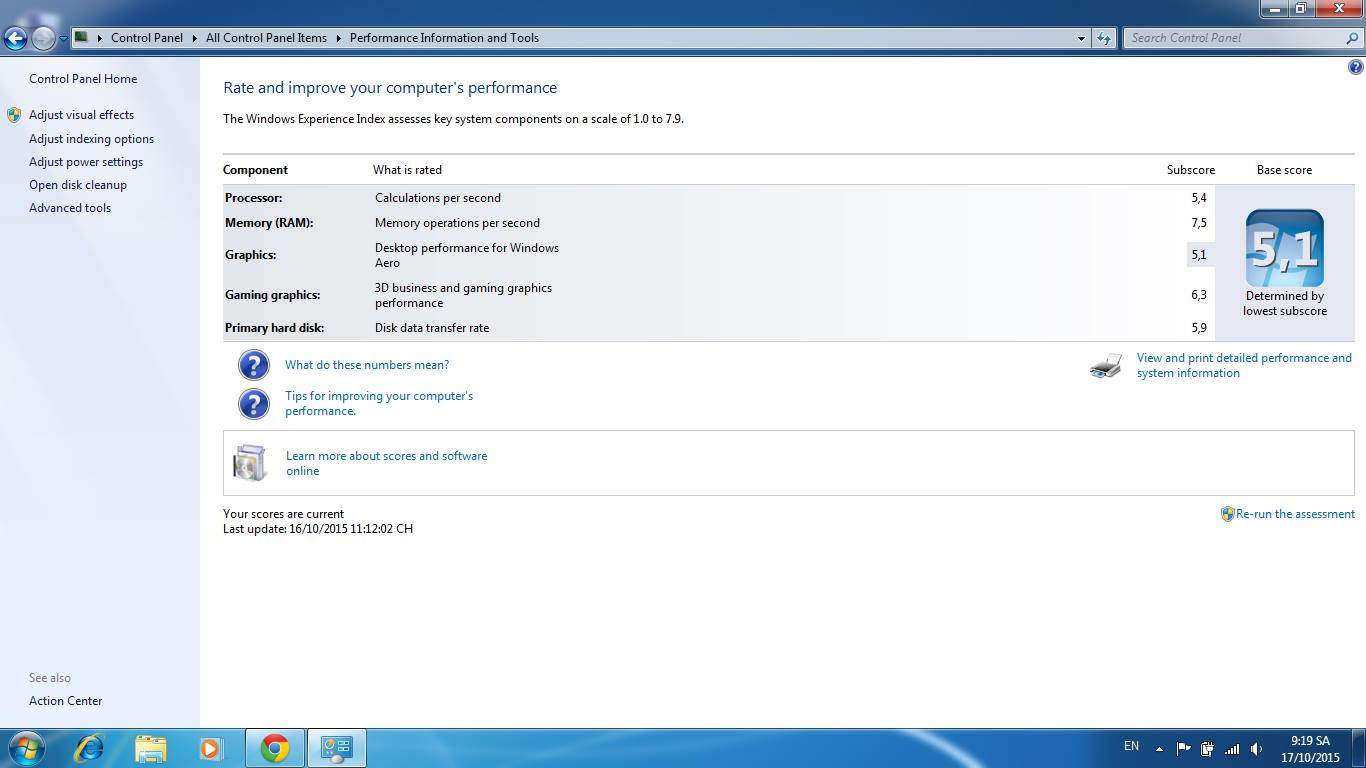Focus the Search Control Panel field
The image size is (1366, 768).
[x=1243, y=38]
